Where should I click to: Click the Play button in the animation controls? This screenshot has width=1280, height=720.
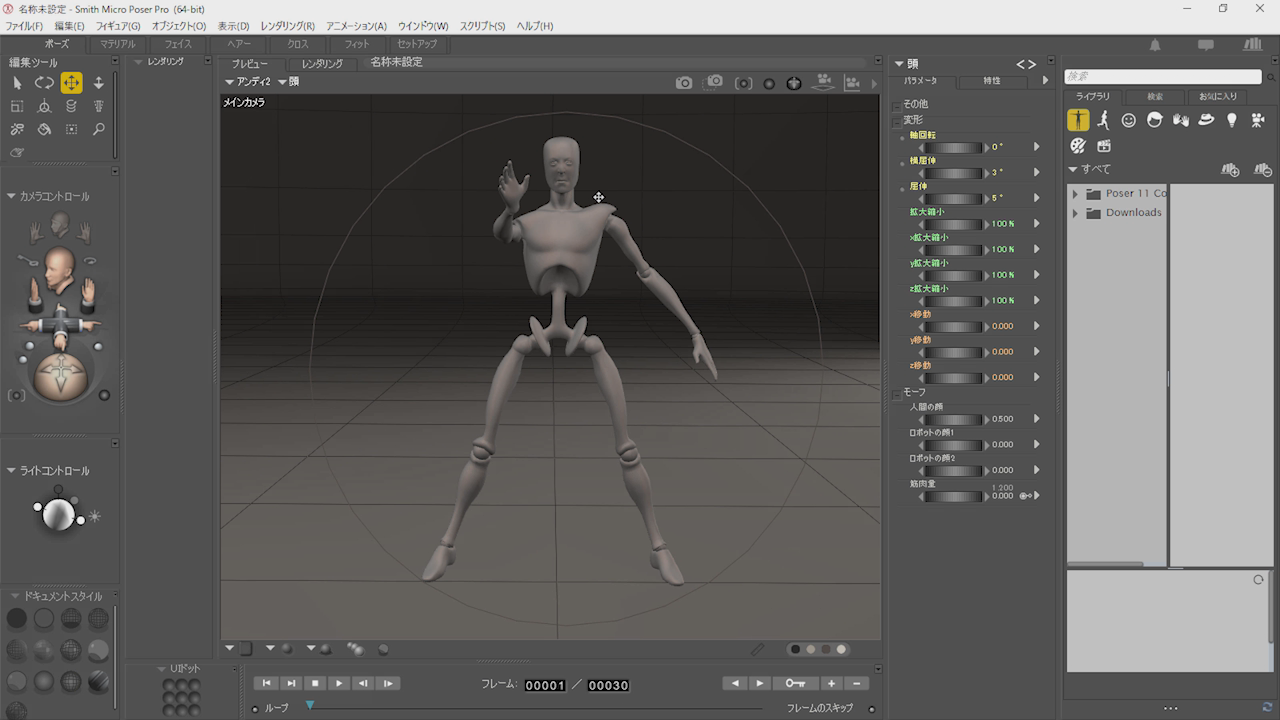339,683
